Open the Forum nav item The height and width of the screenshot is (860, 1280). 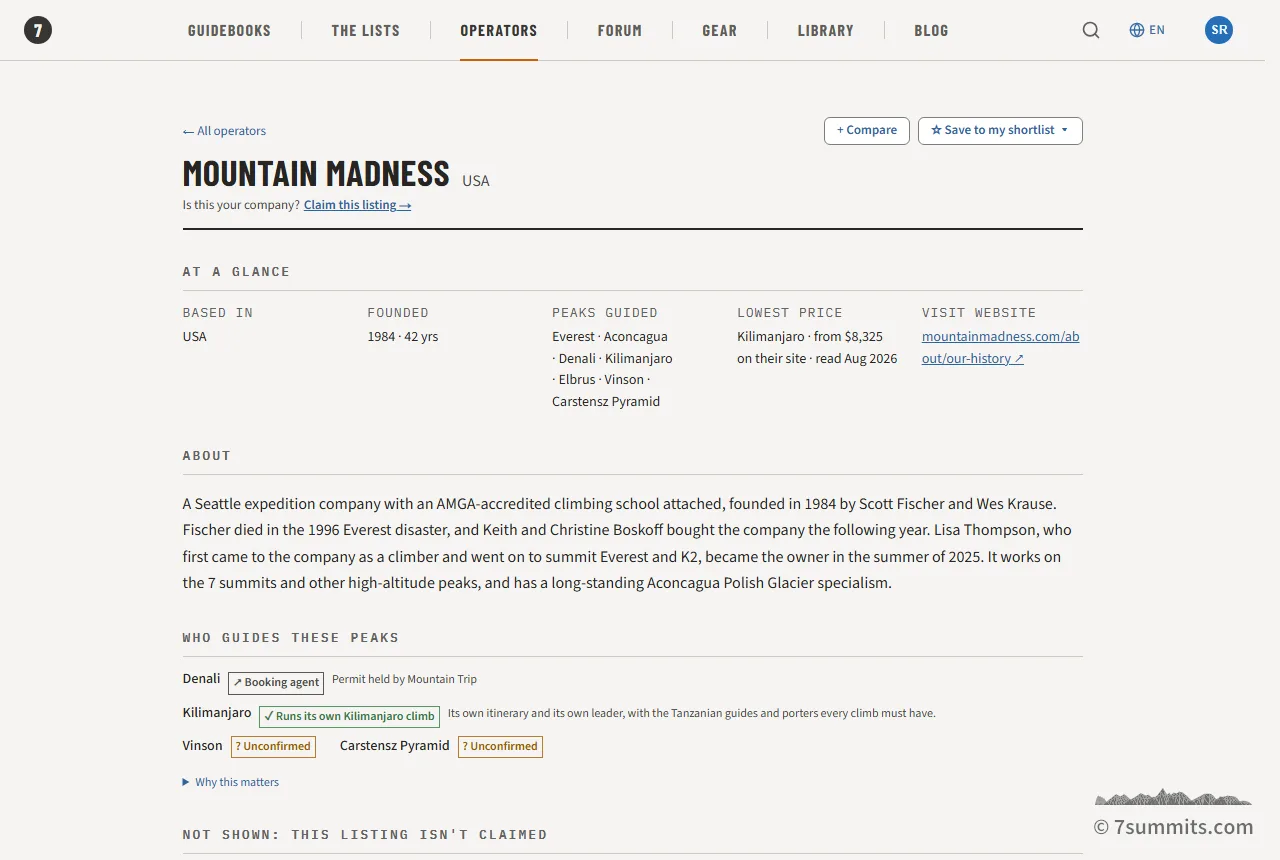[620, 30]
